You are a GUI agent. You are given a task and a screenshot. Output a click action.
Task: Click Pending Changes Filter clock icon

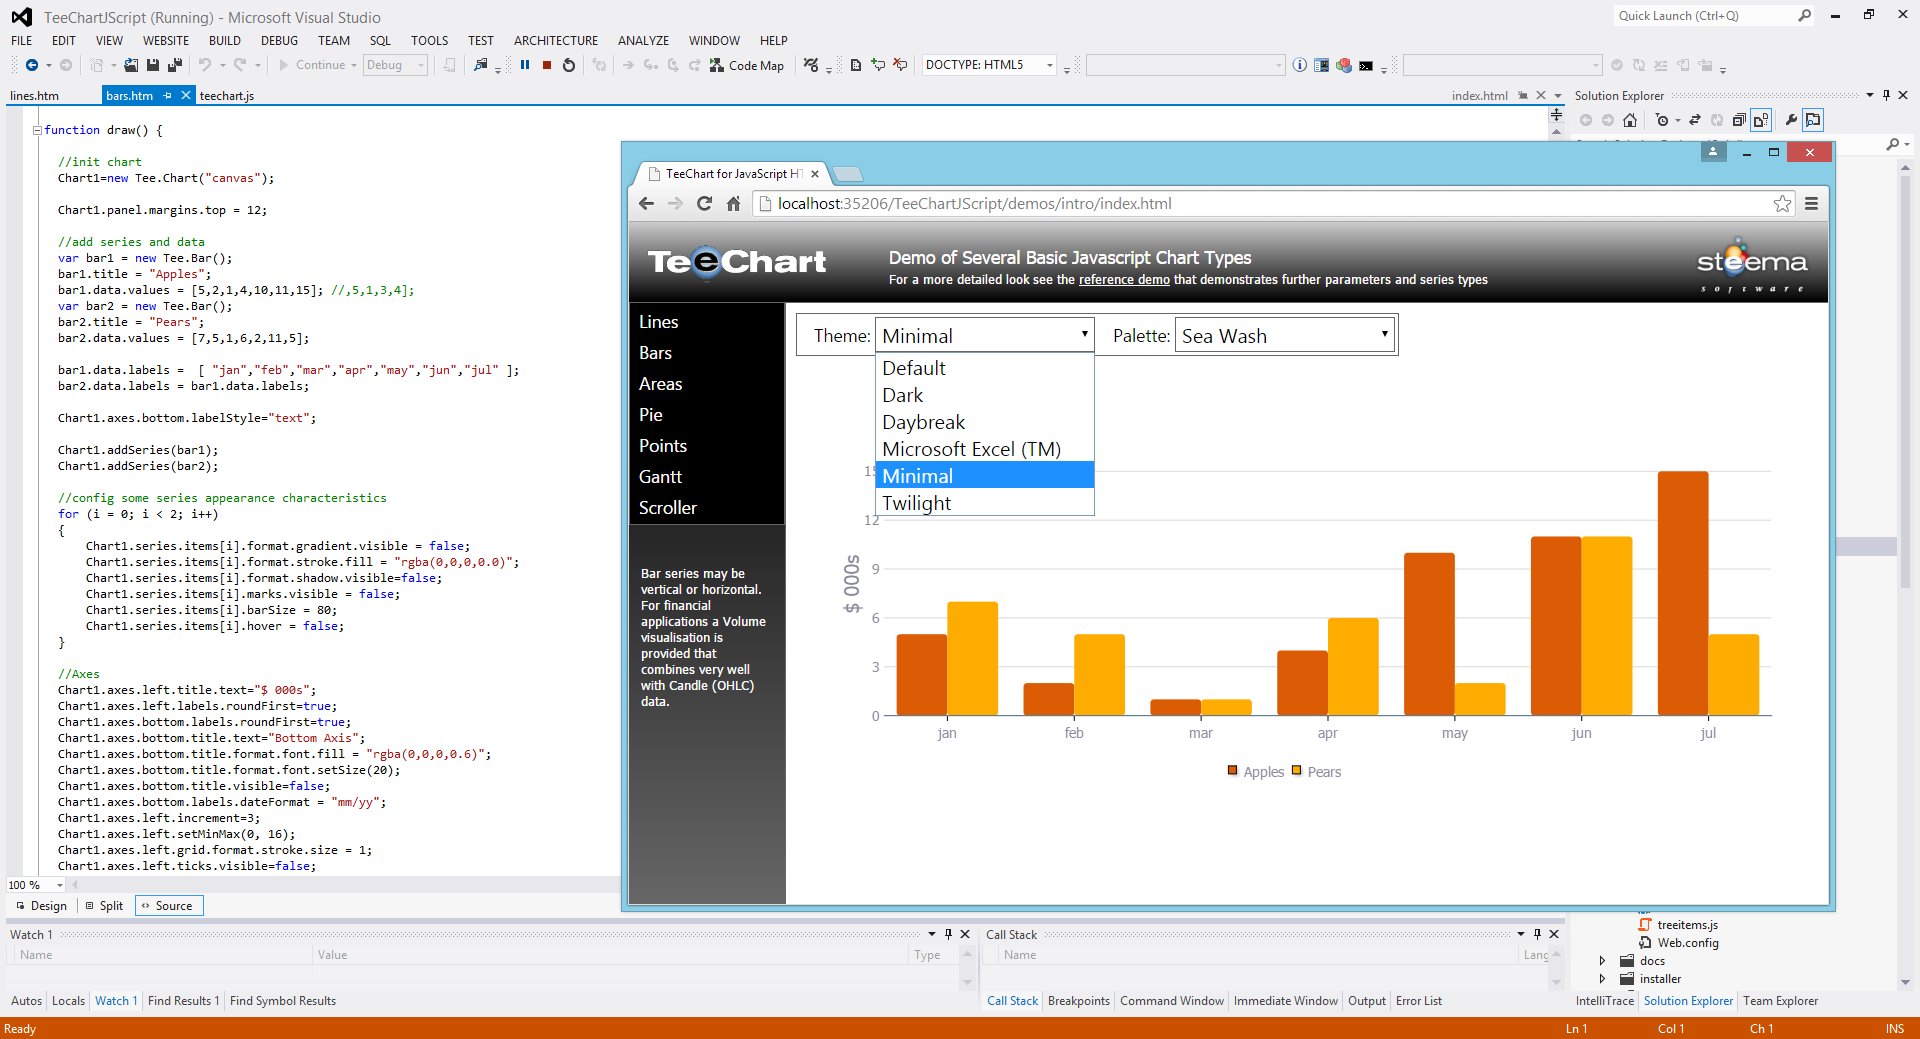(1661, 120)
